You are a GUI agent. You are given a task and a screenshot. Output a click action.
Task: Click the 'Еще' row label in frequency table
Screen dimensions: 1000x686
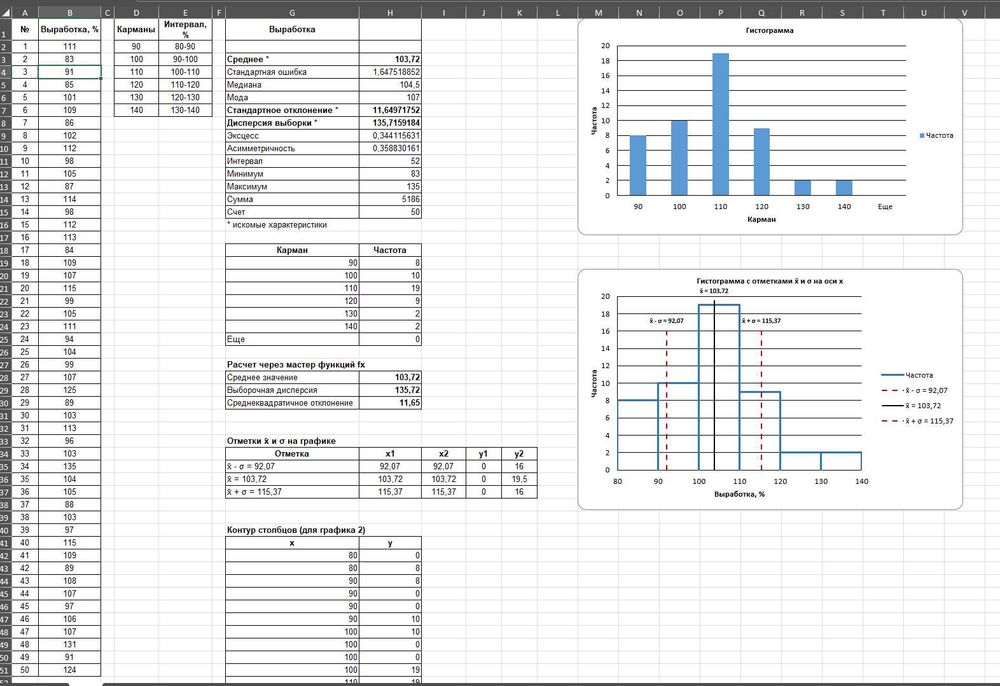coord(292,339)
